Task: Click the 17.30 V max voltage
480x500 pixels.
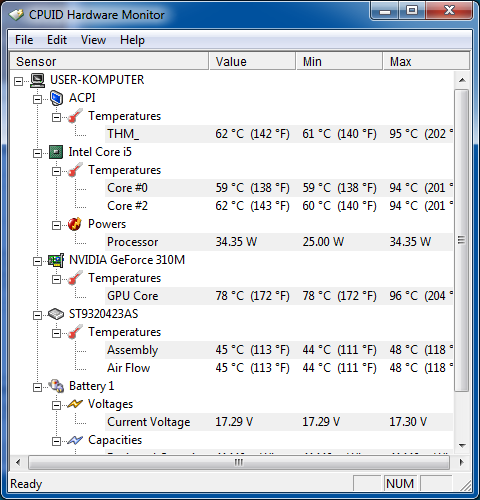Action: click(x=408, y=422)
